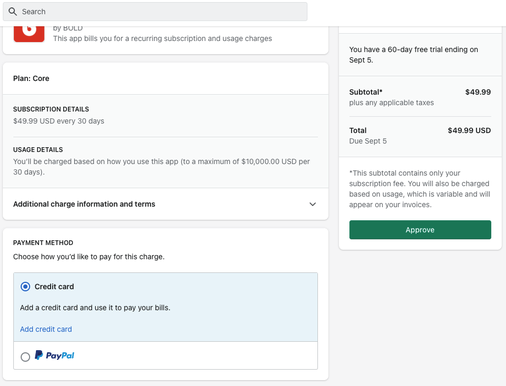Screen dimensions: 506x386
Task: Approve the subscription charge
Action: 420,230
